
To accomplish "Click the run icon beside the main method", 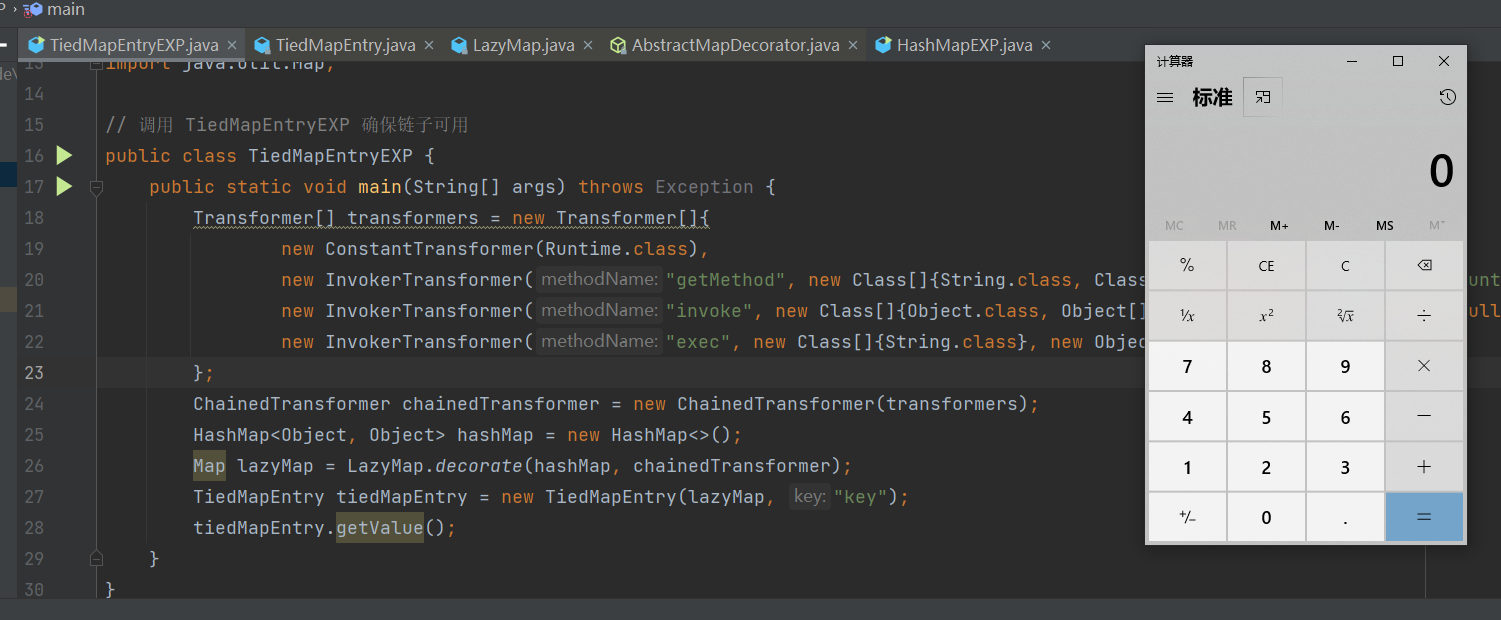I will (x=63, y=186).
